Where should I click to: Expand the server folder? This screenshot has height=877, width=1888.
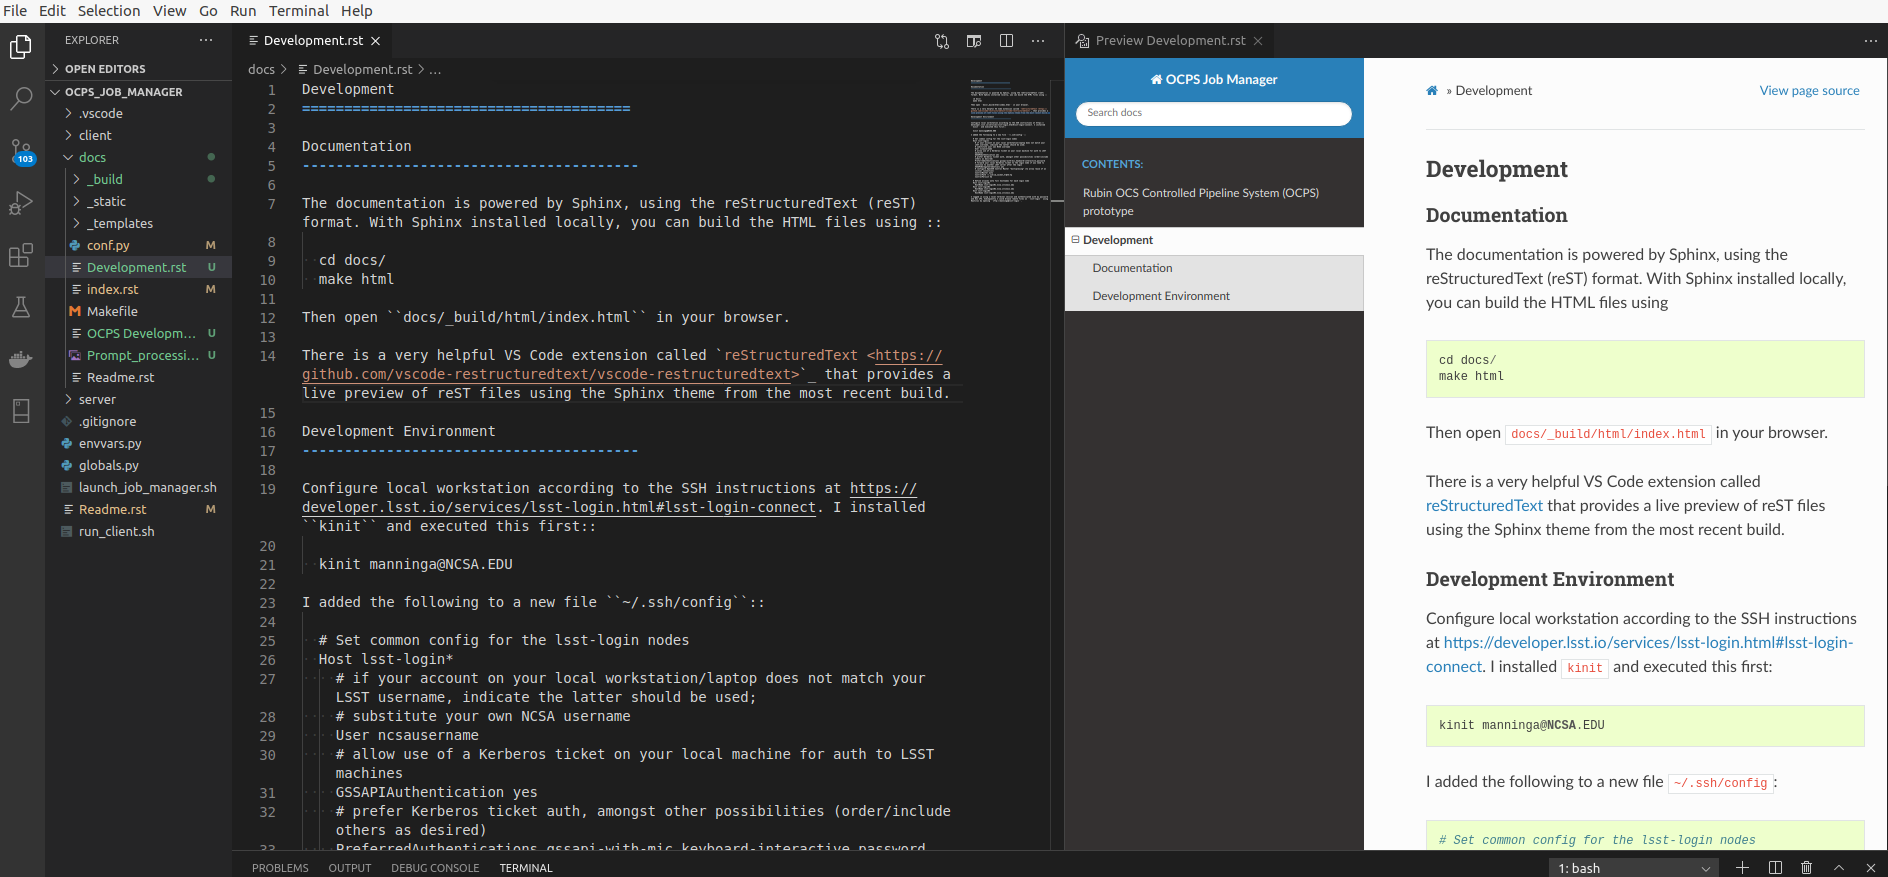click(138, 399)
